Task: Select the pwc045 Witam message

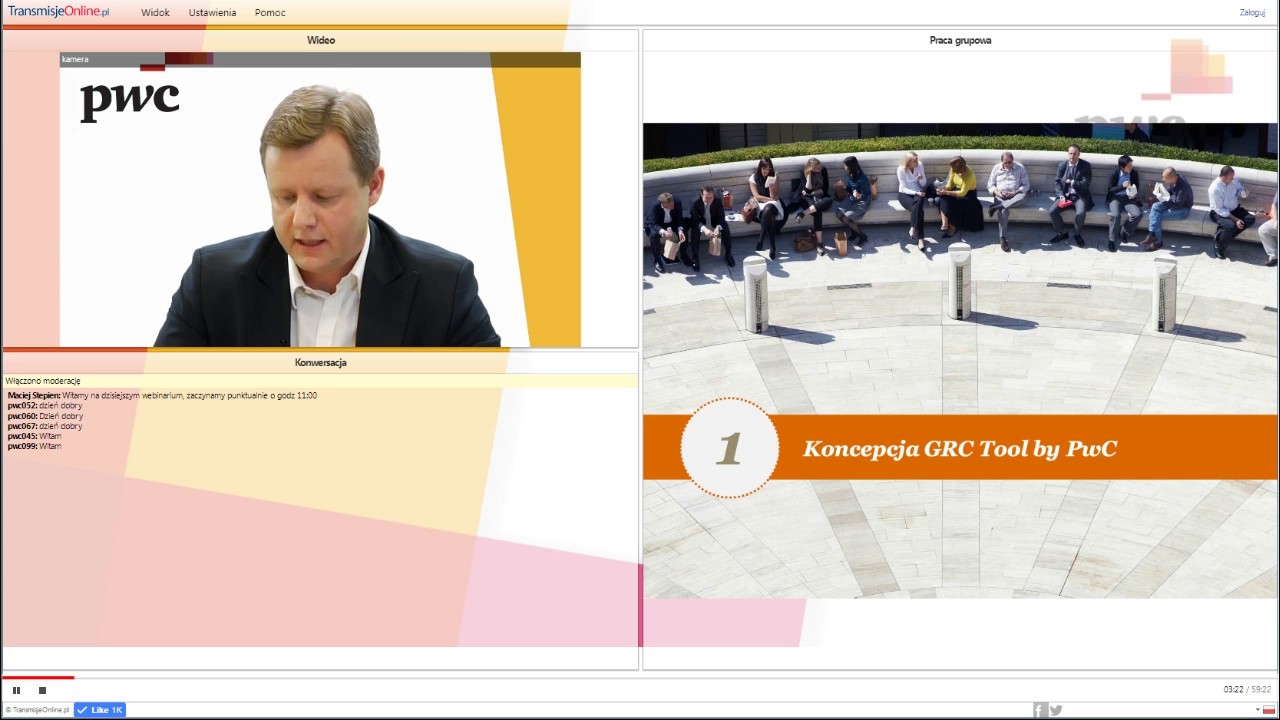Action: [x=35, y=436]
